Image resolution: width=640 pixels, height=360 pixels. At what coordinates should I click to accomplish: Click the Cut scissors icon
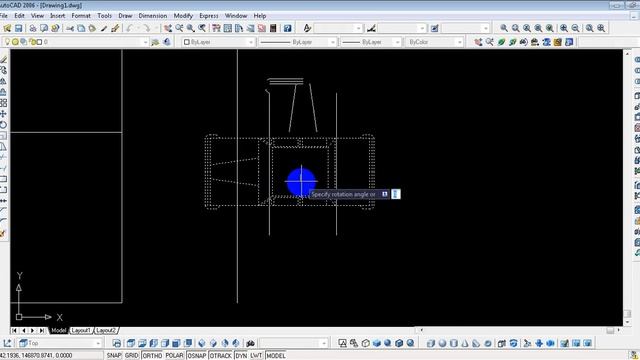(70, 28)
